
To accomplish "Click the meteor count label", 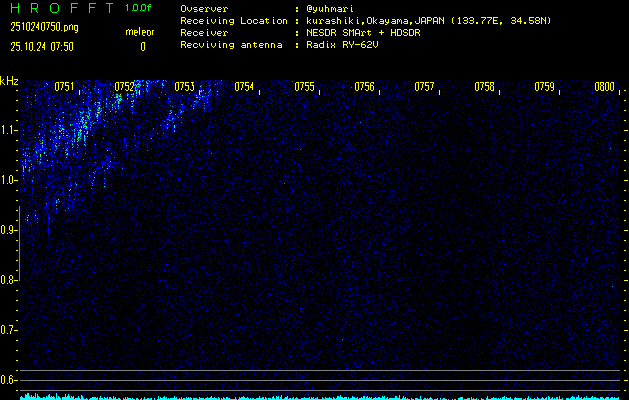I will [x=139, y=32].
